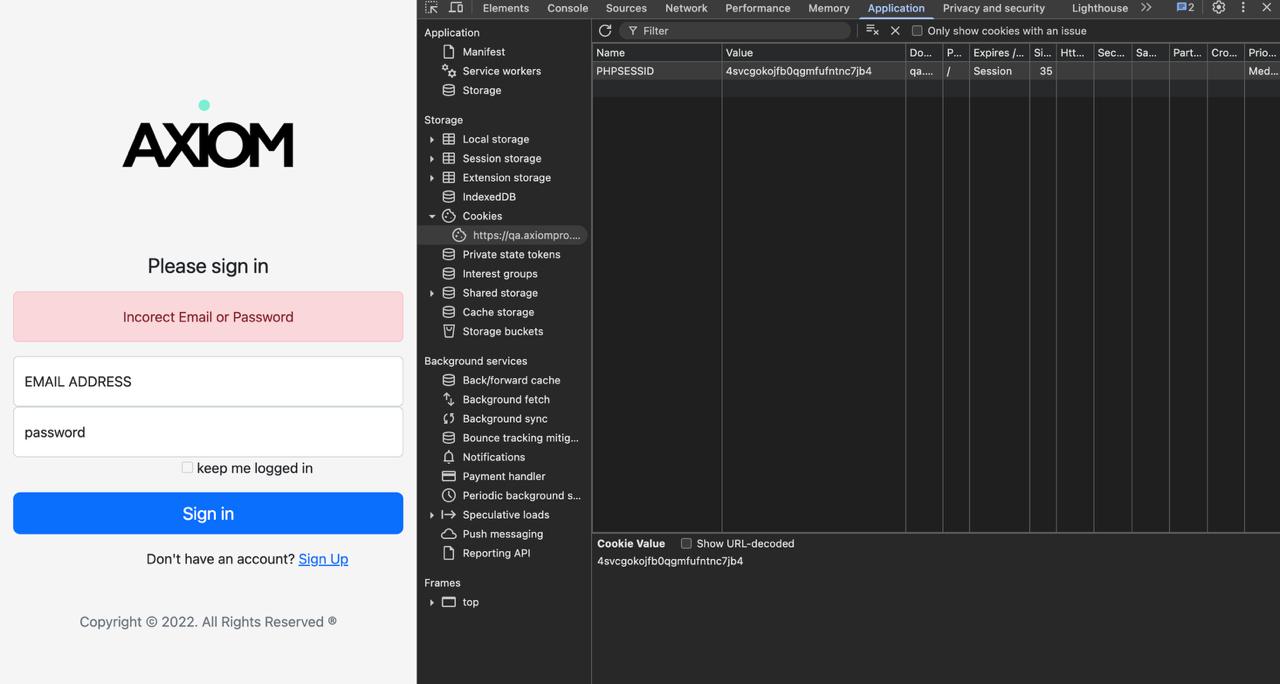Check Only show cookies with an issue

click(x=917, y=31)
